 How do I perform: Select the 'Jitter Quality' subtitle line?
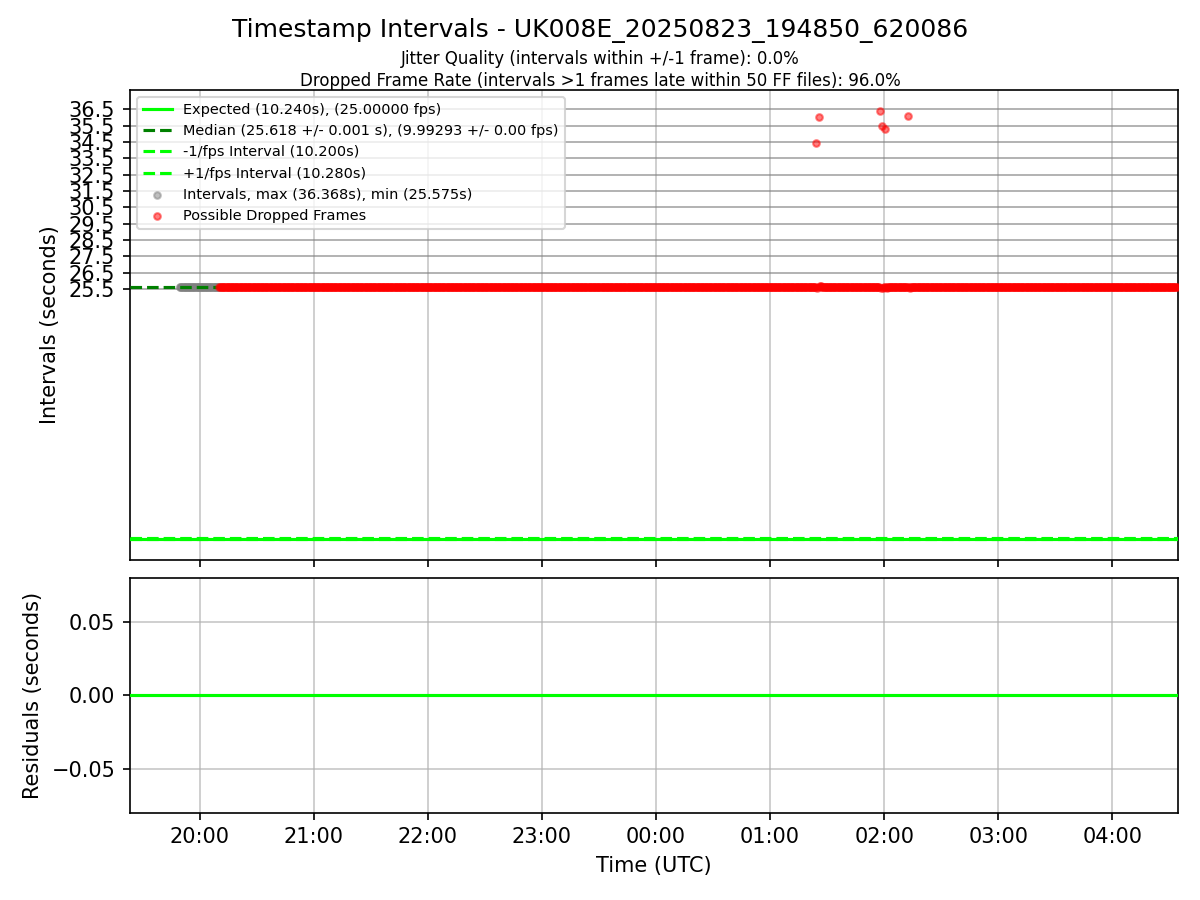point(599,59)
